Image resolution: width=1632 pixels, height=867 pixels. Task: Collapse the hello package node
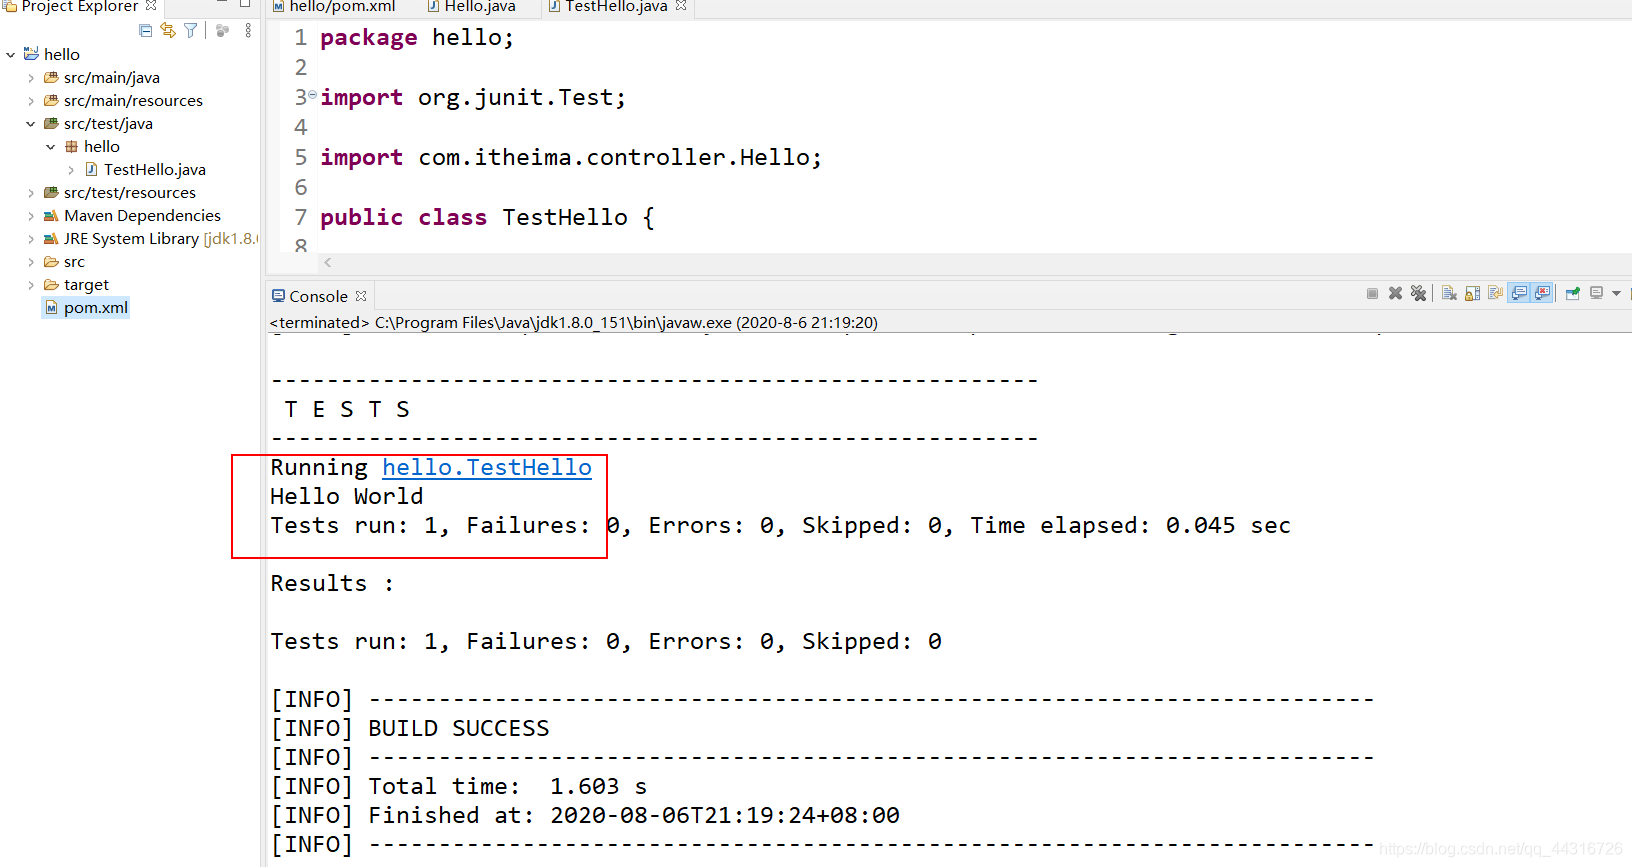point(51,147)
